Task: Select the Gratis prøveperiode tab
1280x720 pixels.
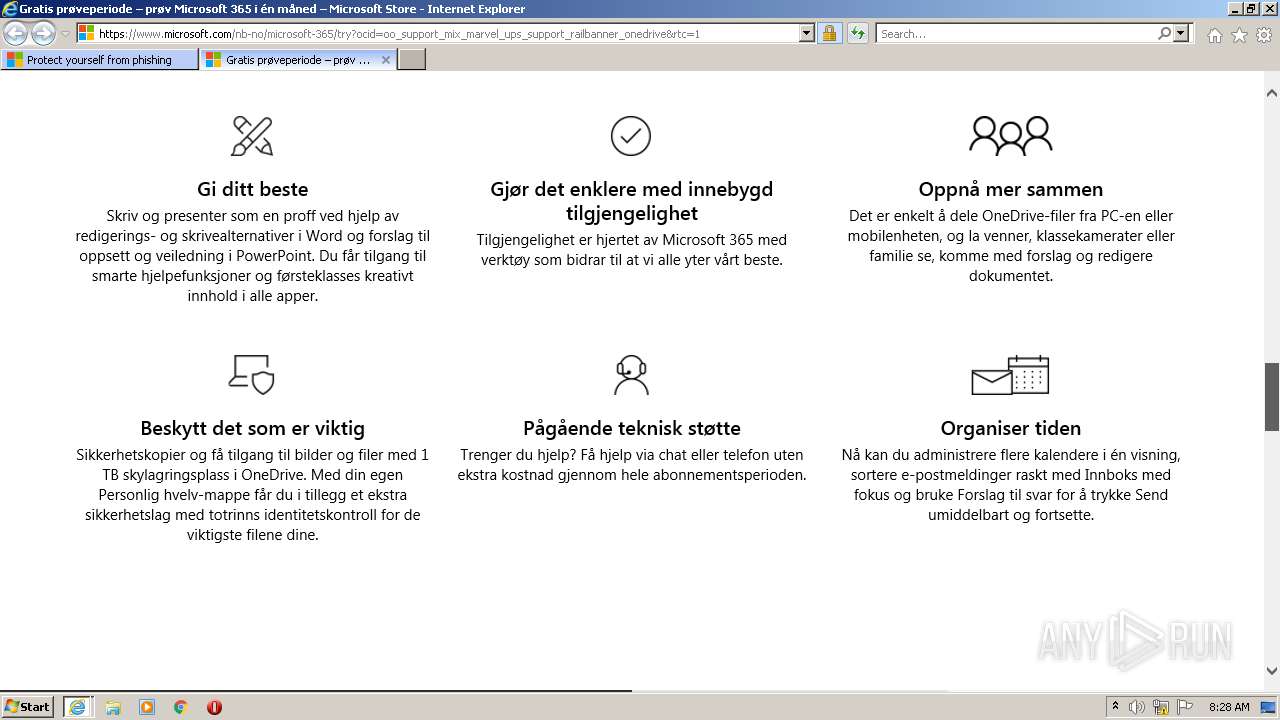Action: (298, 60)
